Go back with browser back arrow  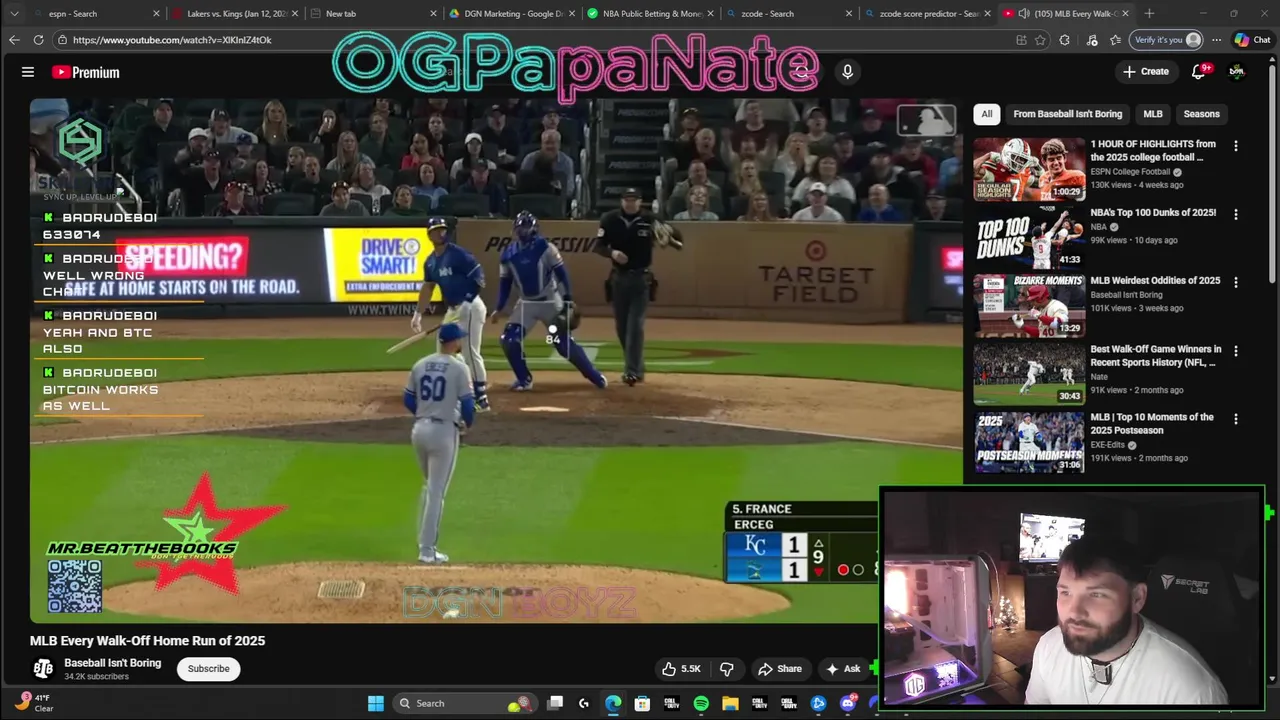[14, 40]
